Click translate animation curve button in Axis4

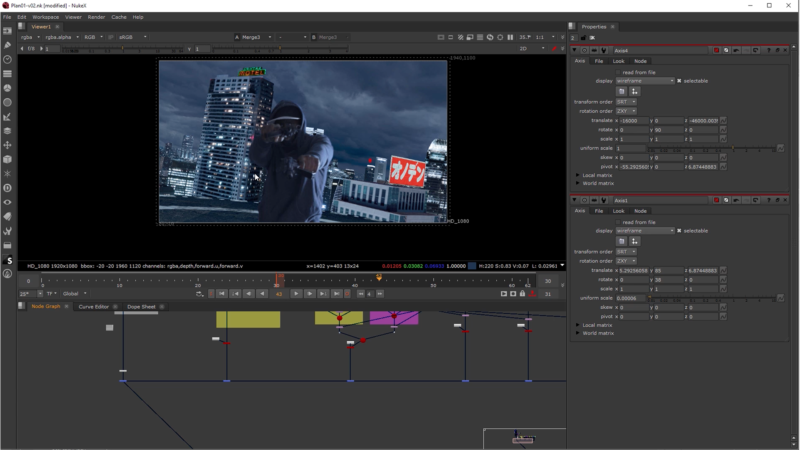point(723,120)
